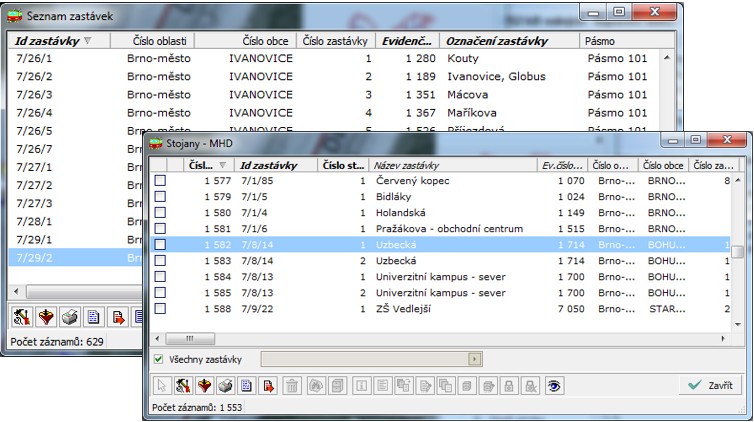The width and height of the screenshot is (754, 422).
Task: Select the Uzbecká row with number 1 582
Action: [440, 245]
